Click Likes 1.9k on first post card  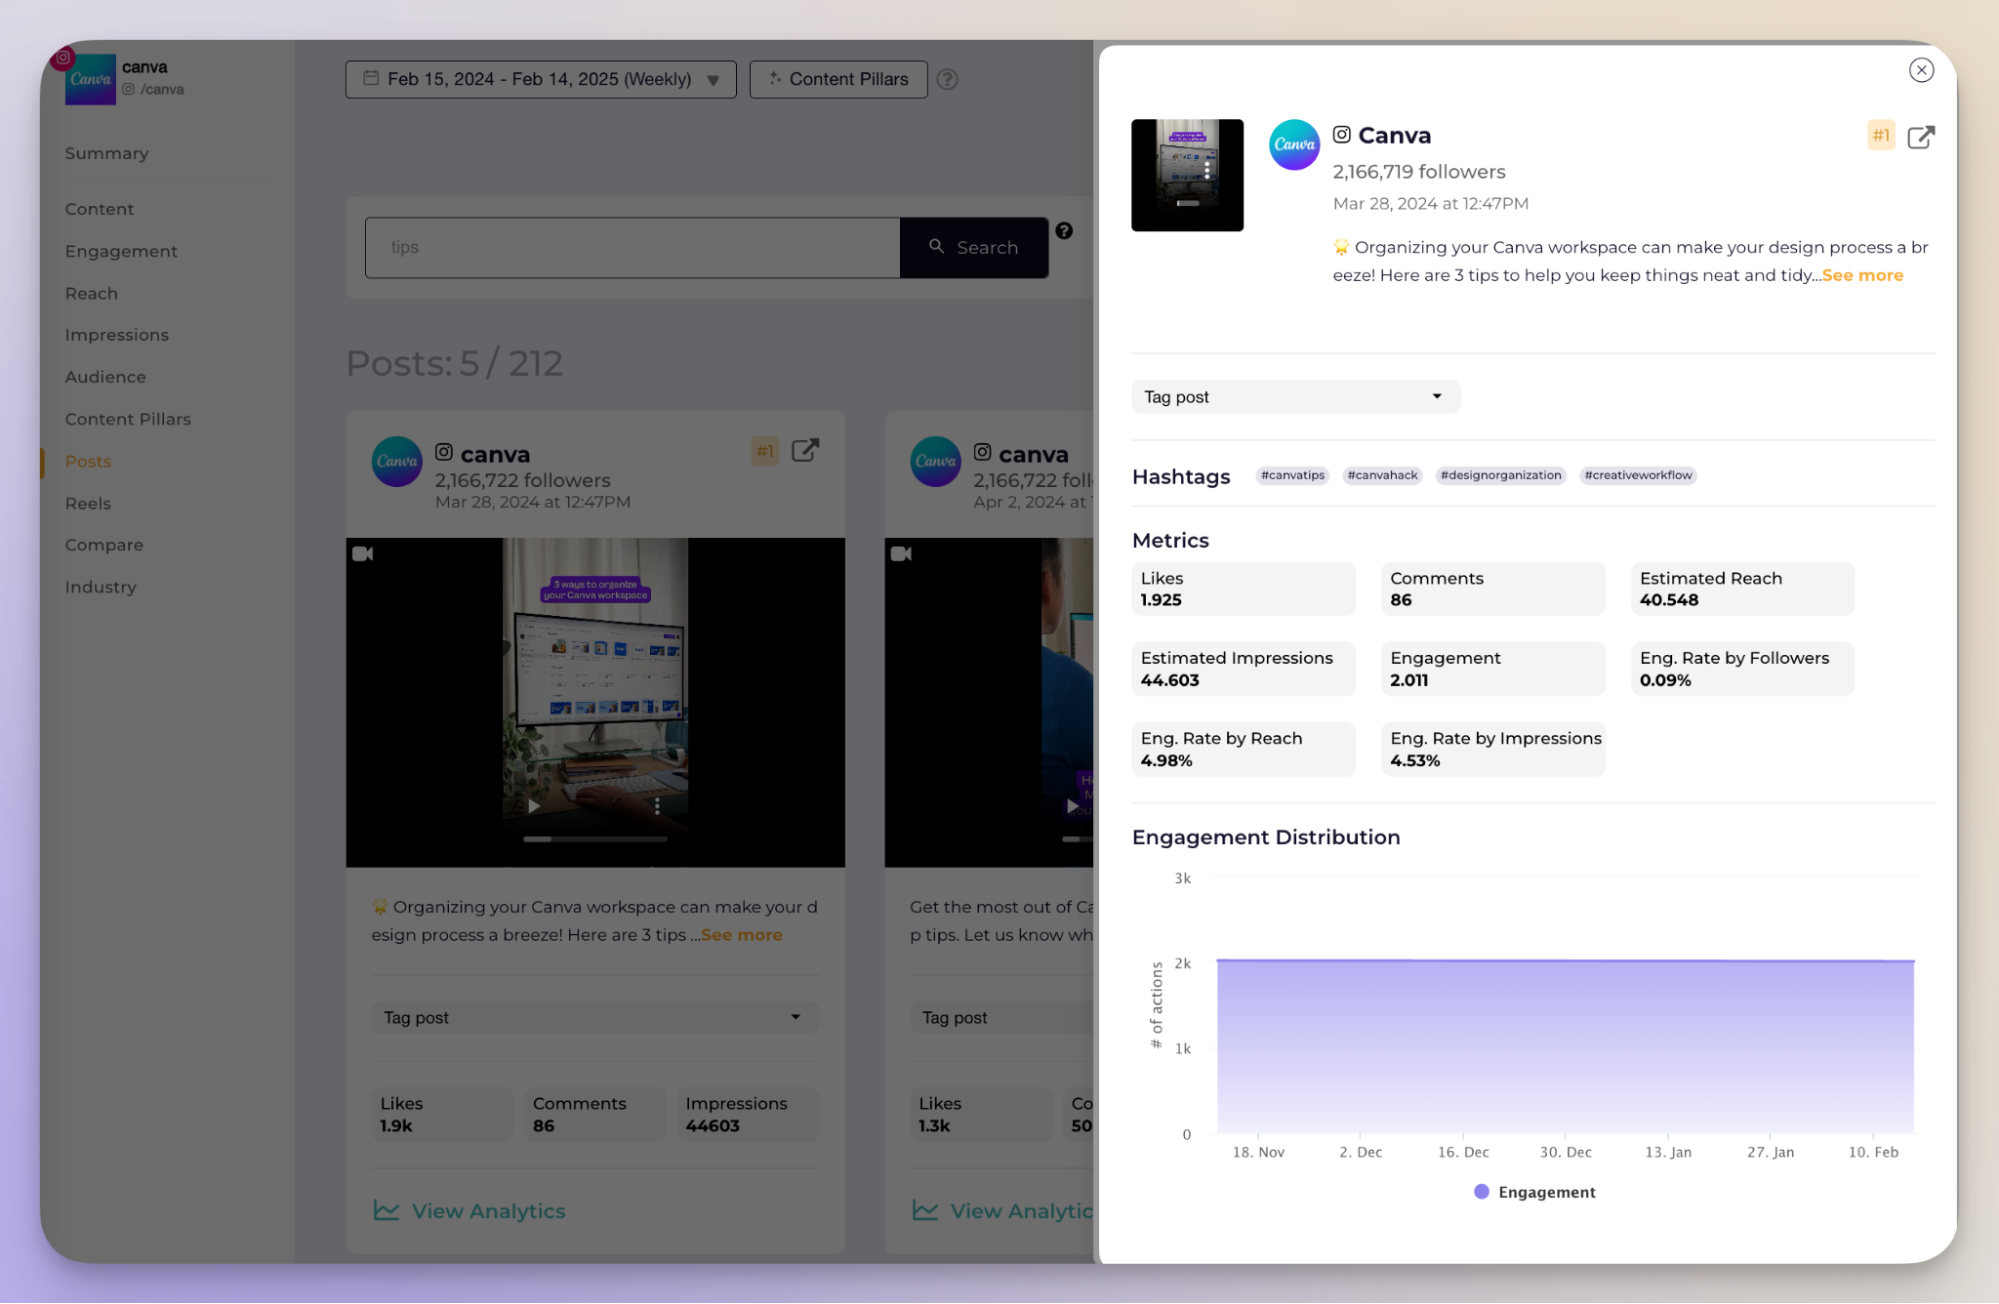(442, 1114)
